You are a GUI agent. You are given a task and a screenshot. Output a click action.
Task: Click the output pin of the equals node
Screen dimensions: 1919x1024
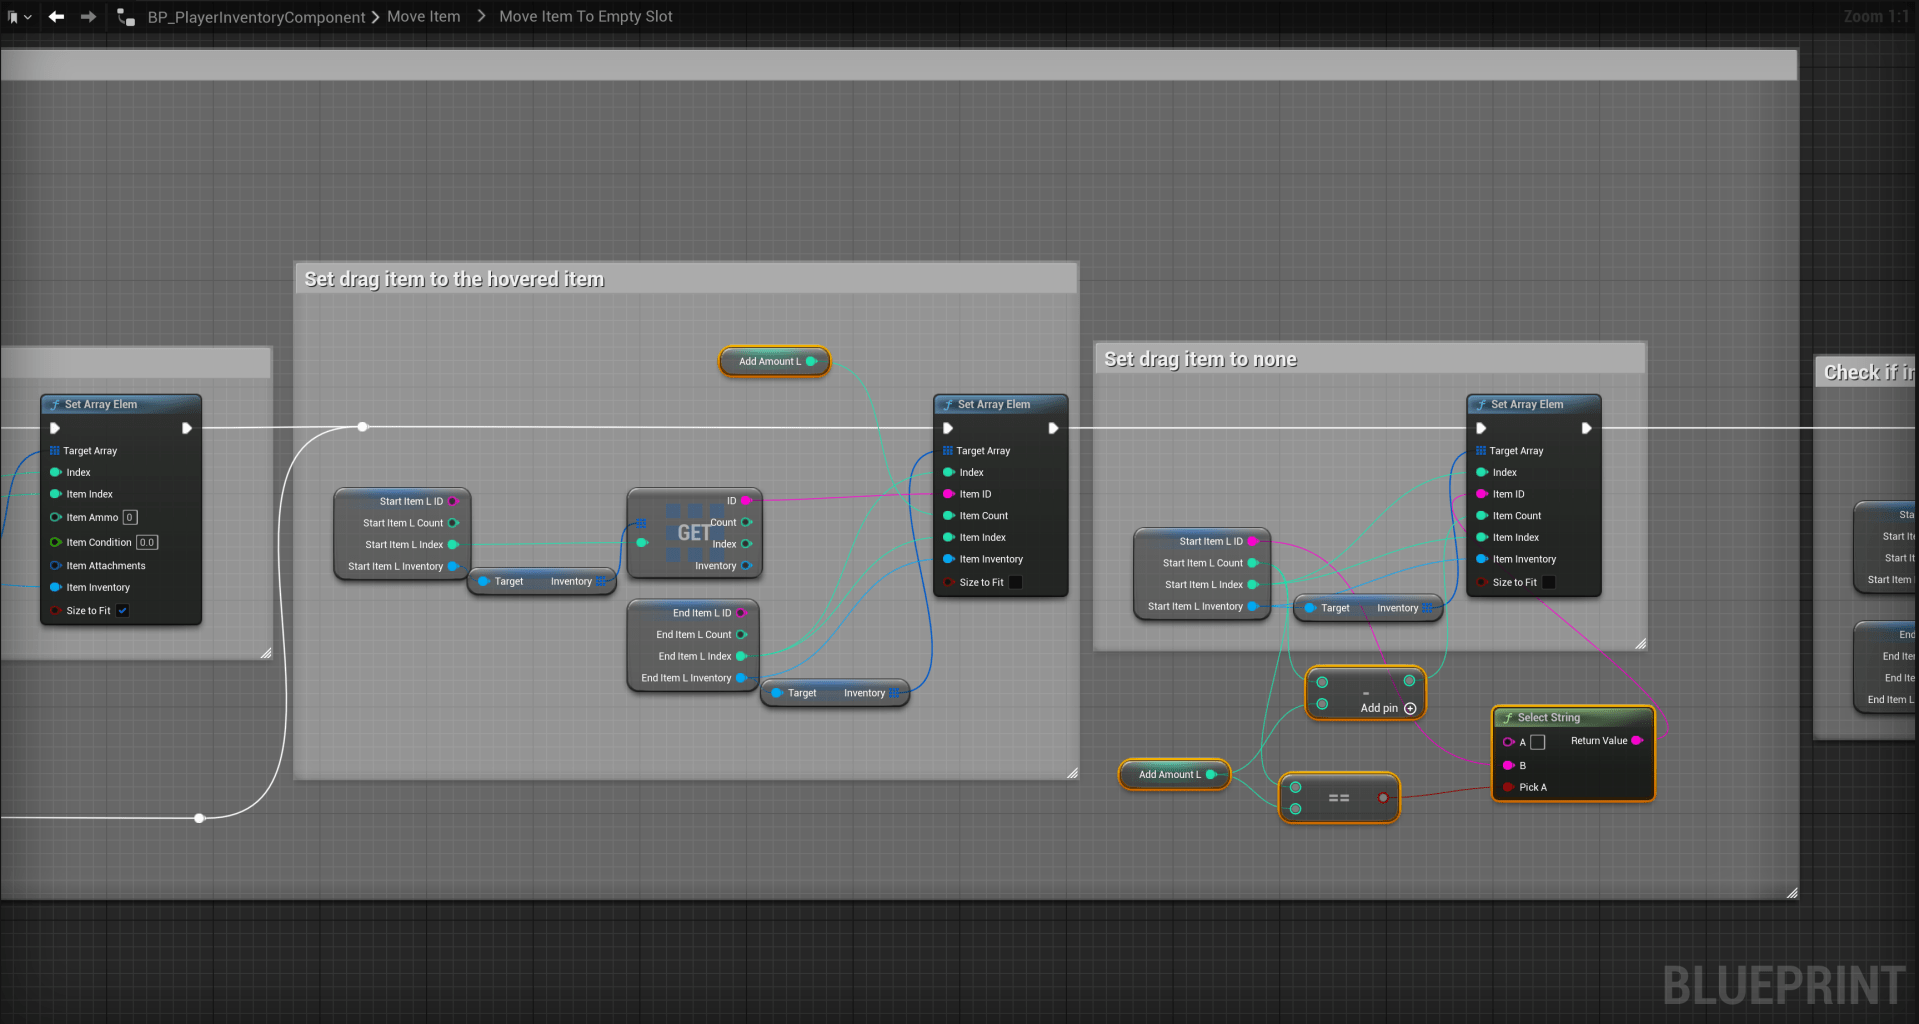pos(1383,798)
